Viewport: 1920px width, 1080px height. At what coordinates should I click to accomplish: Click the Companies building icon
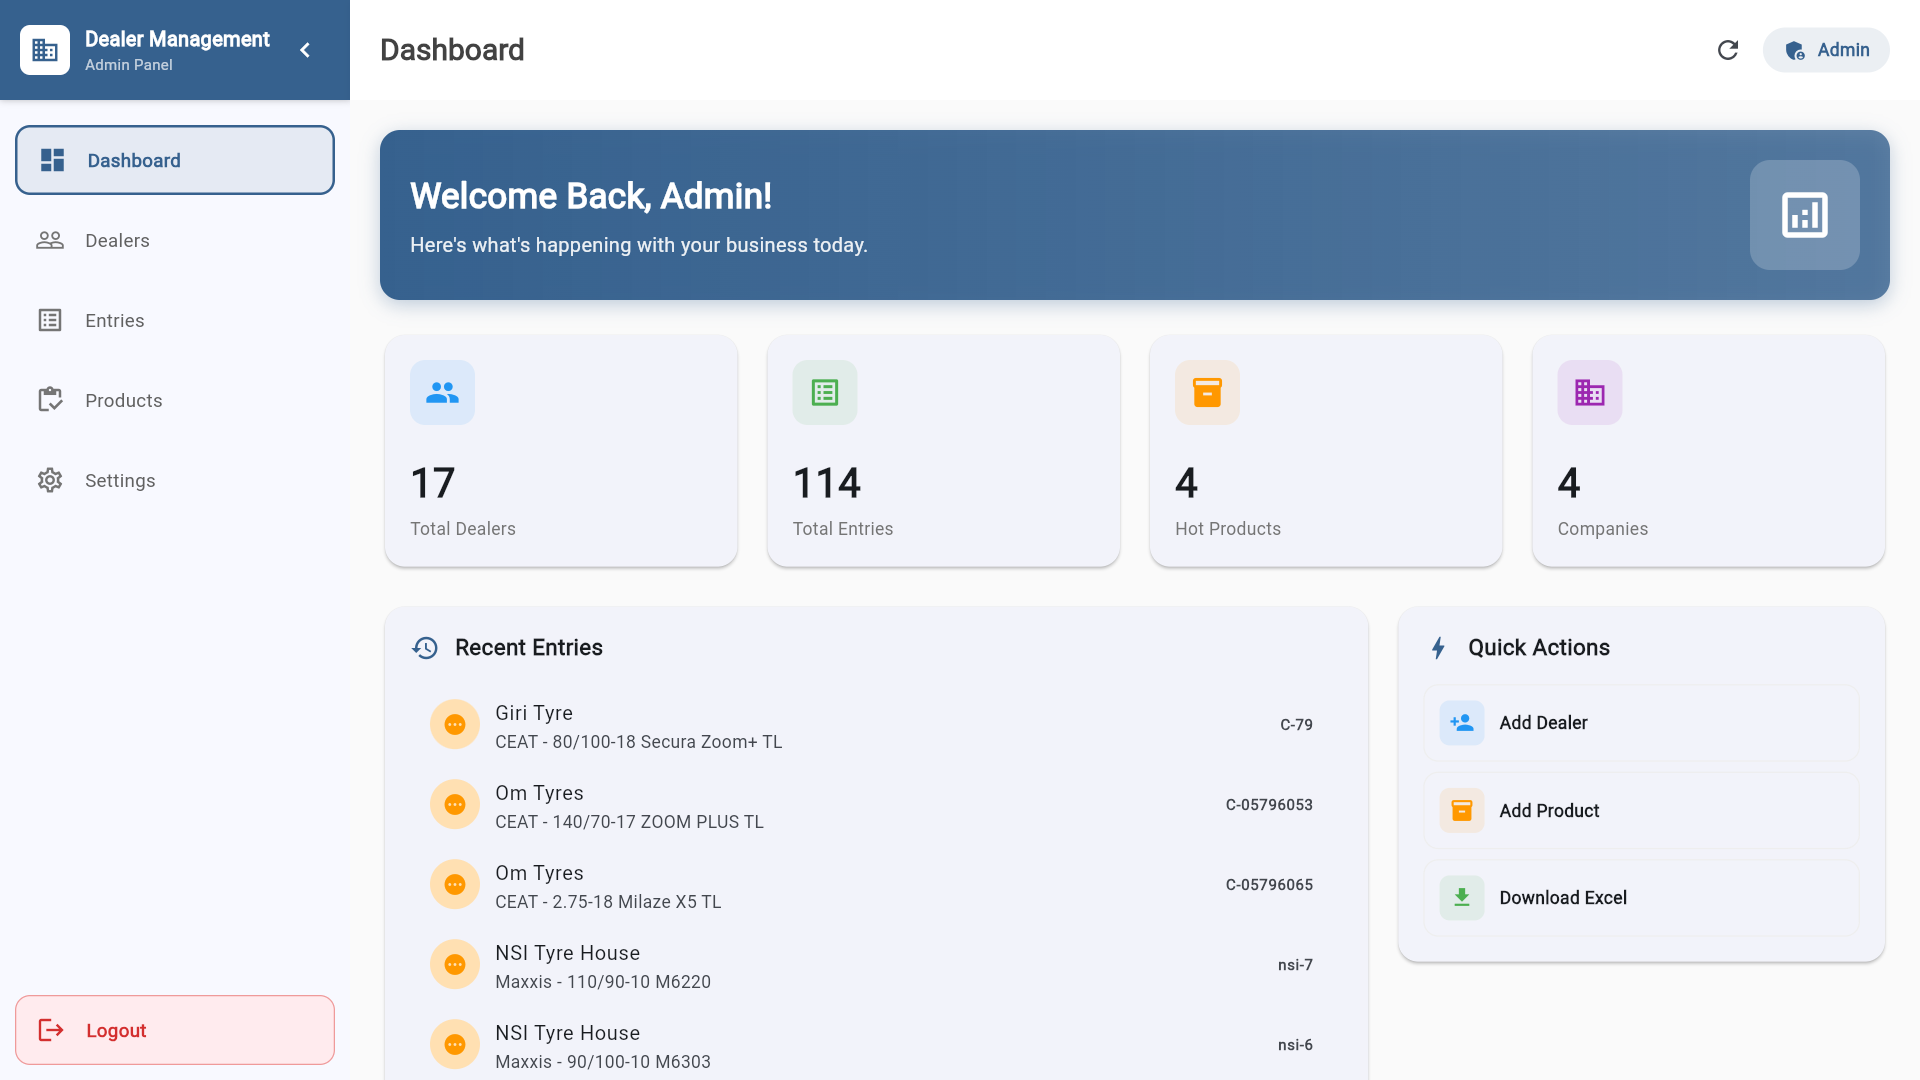tap(1589, 393)
